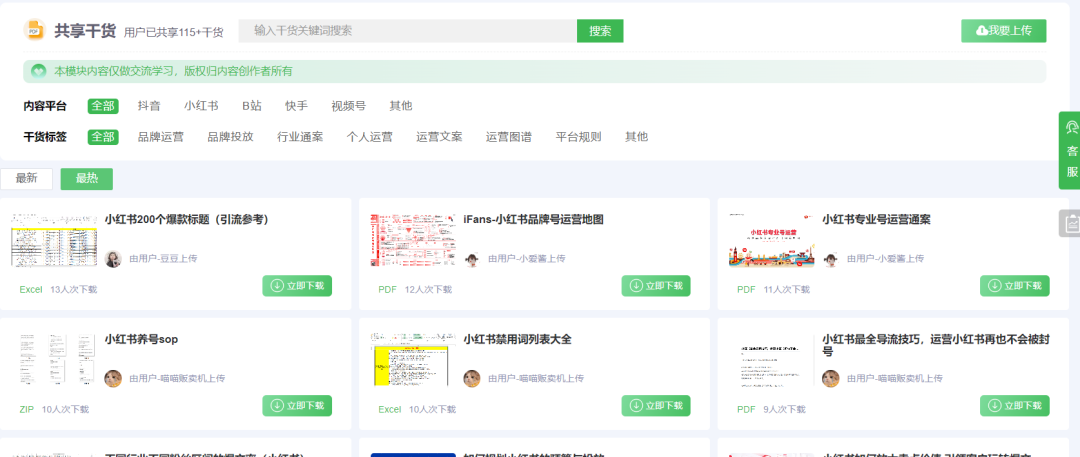This screenshot has width=1080, height=457.
Task: Click 11人次下载 count text
Action: 787,290
